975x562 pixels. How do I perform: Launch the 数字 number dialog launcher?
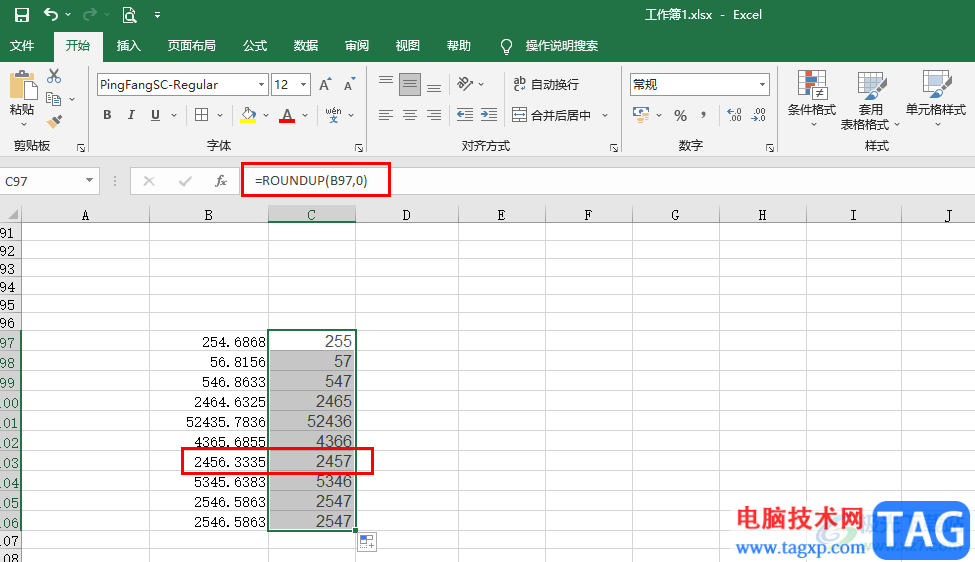click(x=770, y=148)
